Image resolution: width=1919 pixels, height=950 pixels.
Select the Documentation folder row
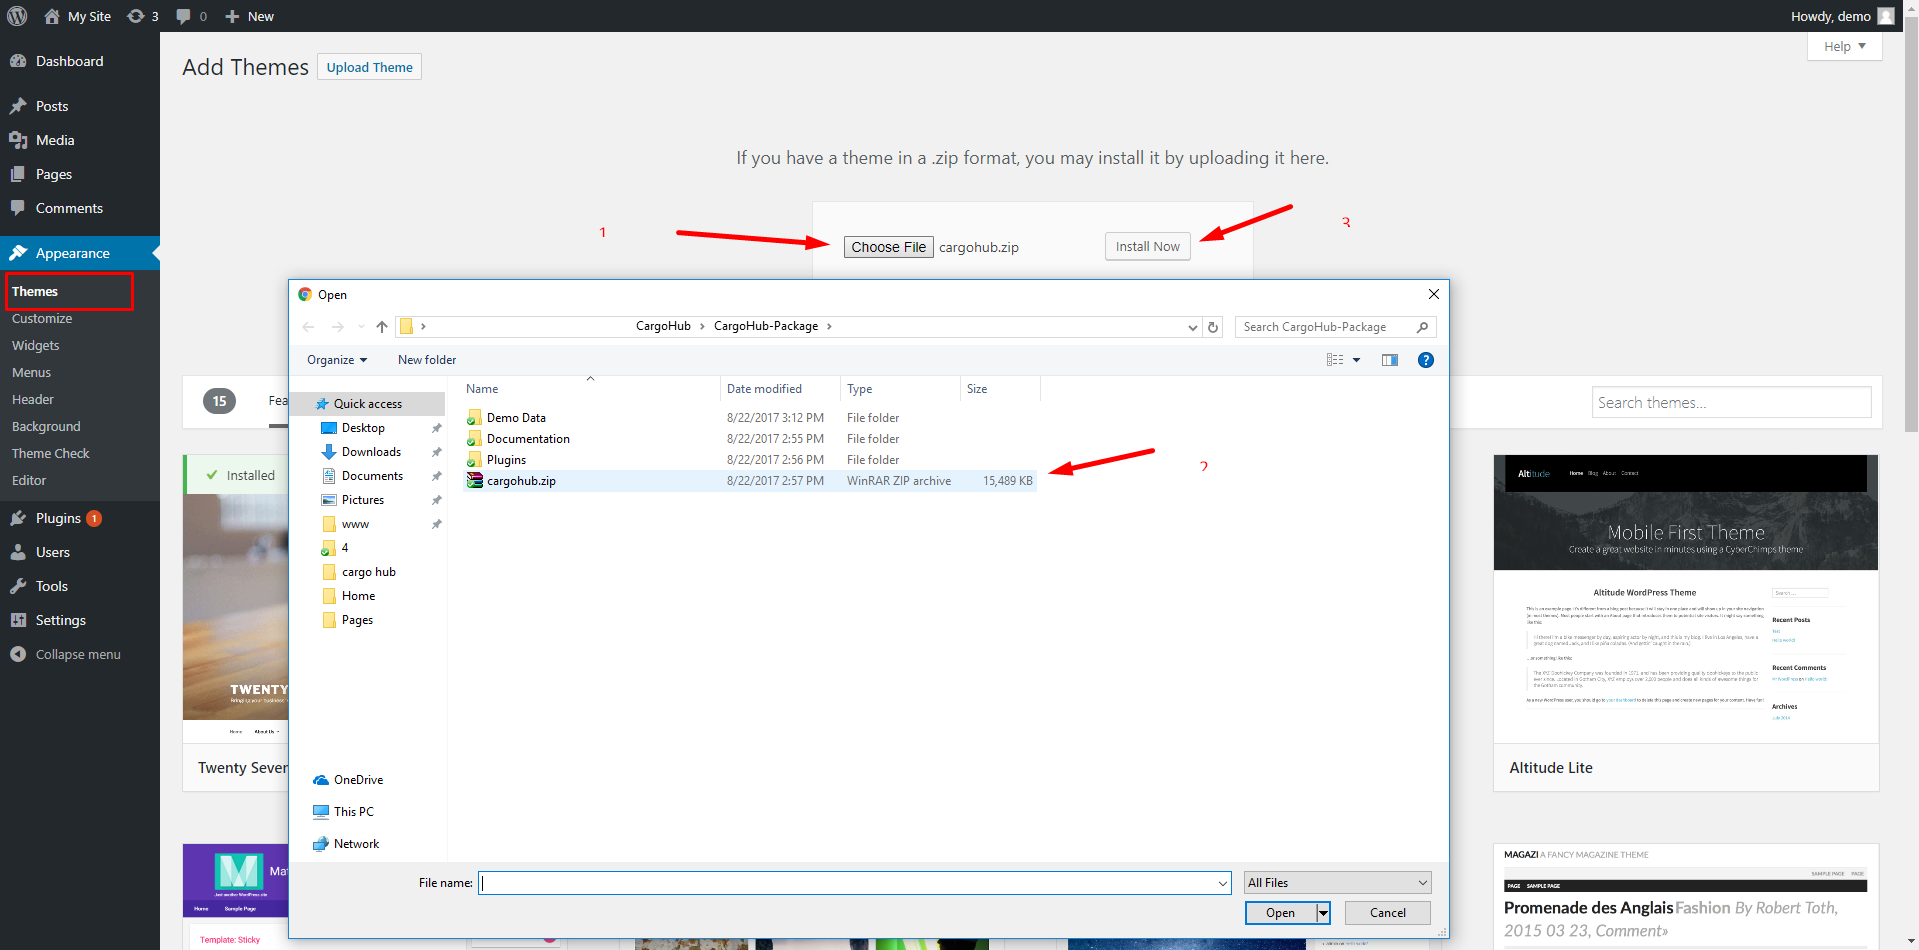click(x=750, y=439)
